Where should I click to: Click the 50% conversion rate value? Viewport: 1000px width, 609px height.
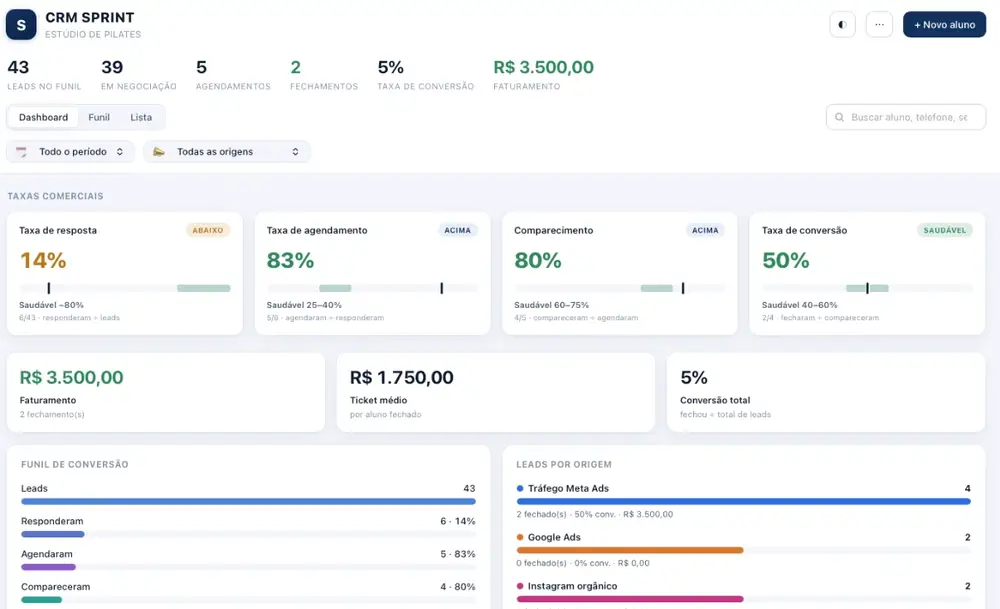coord(786,260)
